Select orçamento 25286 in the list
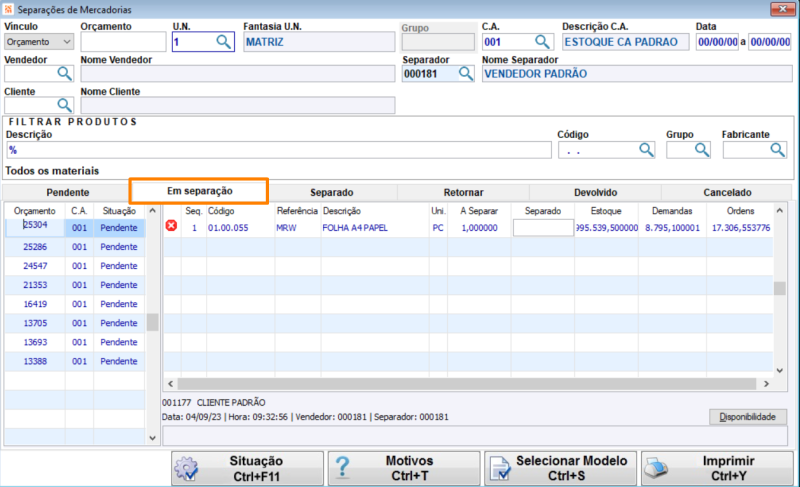 35,247
